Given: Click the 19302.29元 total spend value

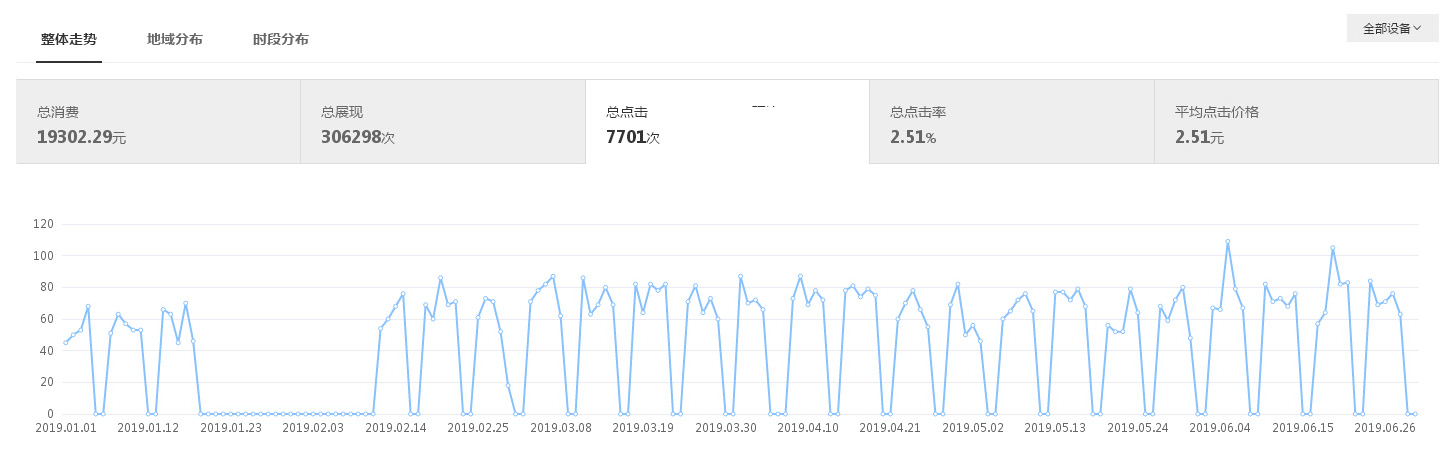Looking at the screenshot, I should 82,137.
